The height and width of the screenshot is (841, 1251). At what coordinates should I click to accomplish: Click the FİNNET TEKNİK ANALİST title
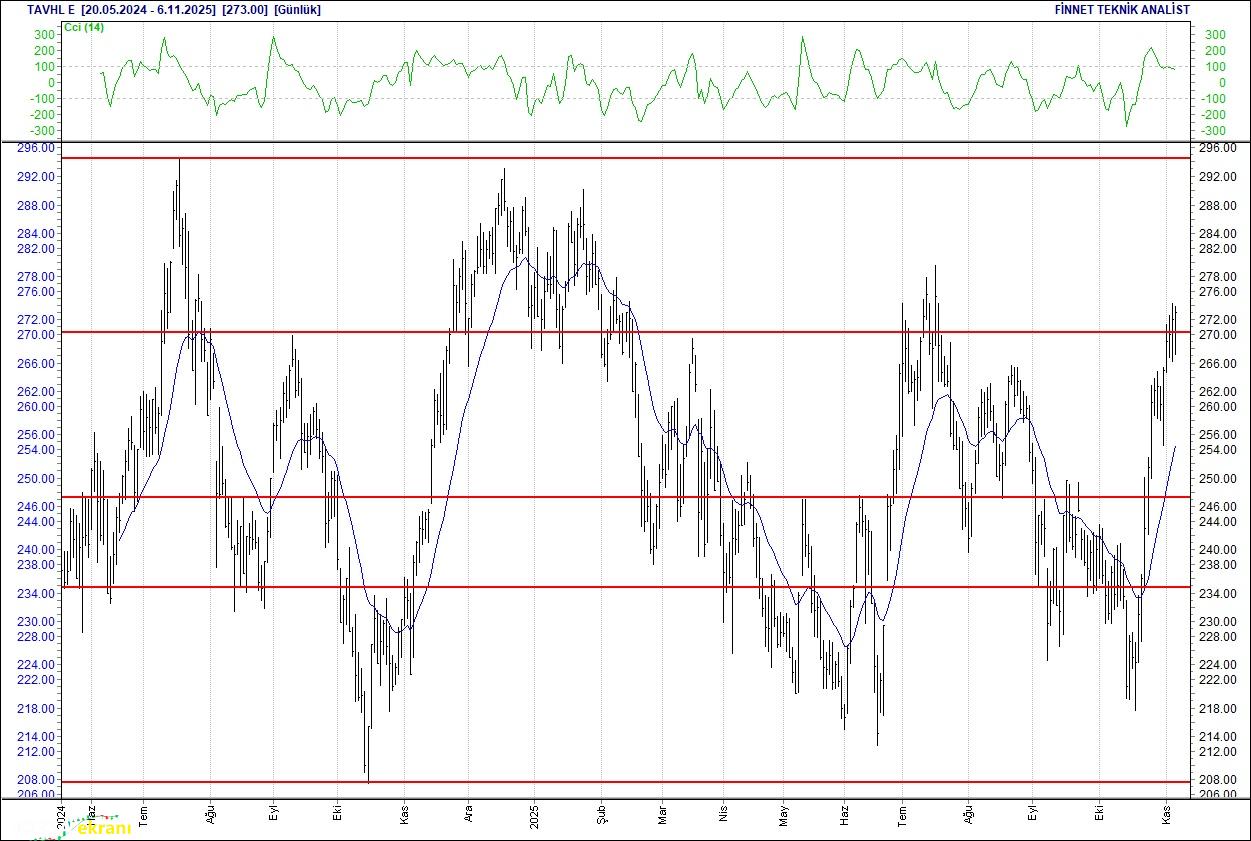[x=1122, y=10]
